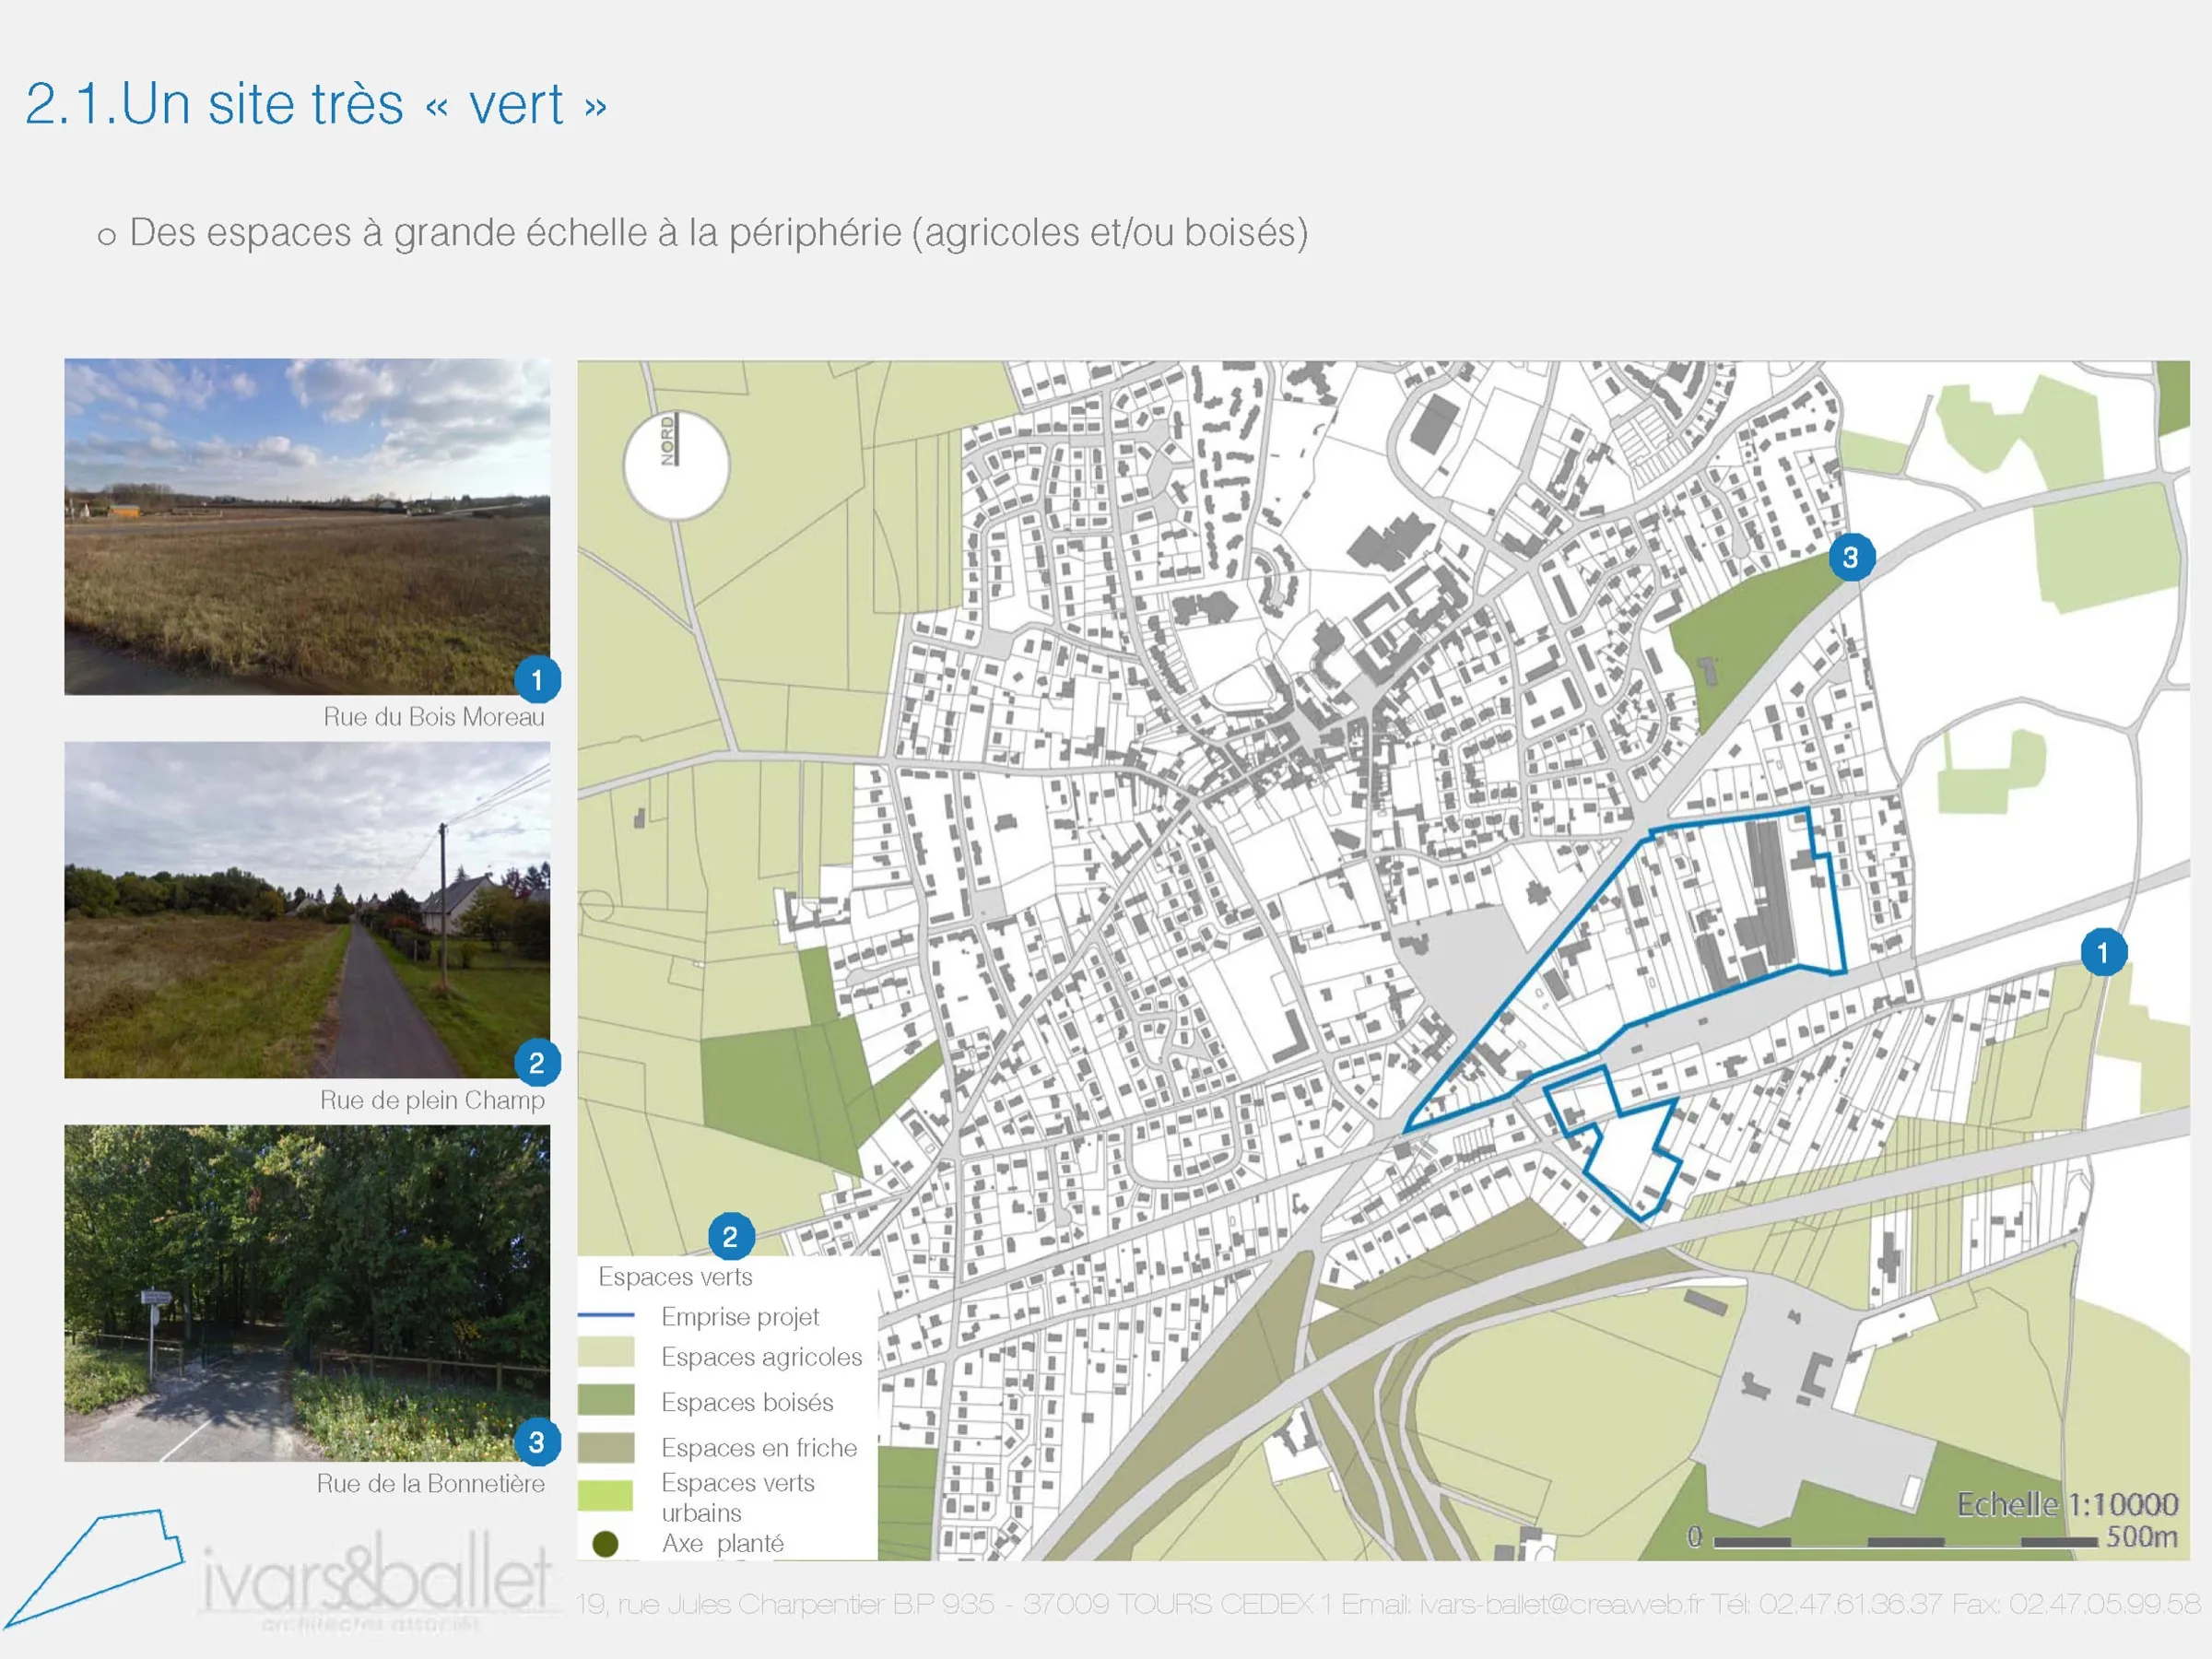
Task: Click the Axe planté legend dot
Action: 605,1544
